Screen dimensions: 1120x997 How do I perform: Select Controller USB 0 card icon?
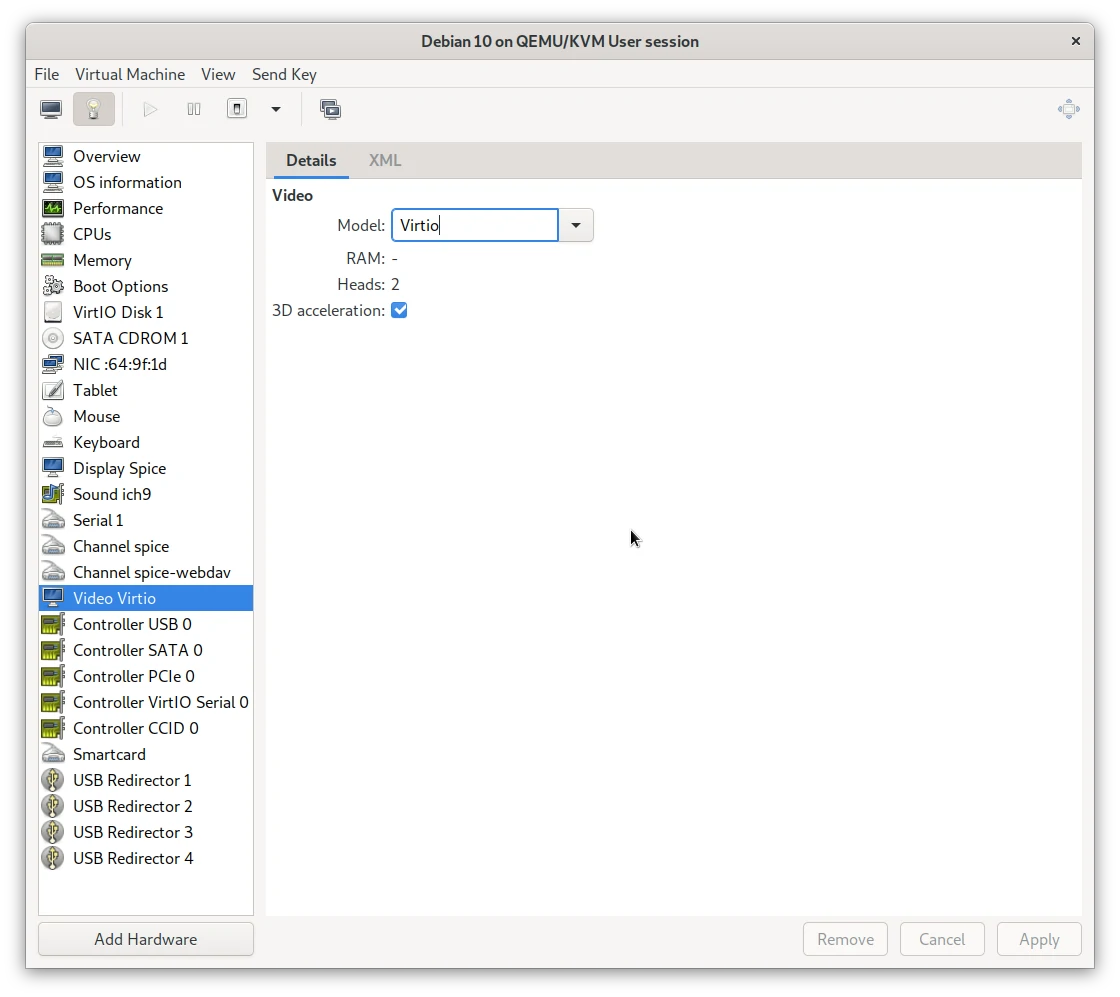[53, 624]
